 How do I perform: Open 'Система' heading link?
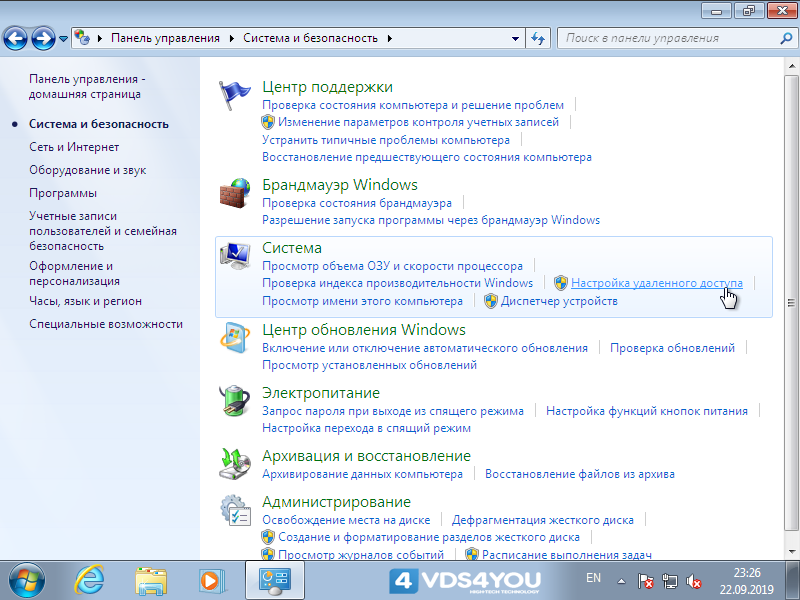tap(292, 248)
